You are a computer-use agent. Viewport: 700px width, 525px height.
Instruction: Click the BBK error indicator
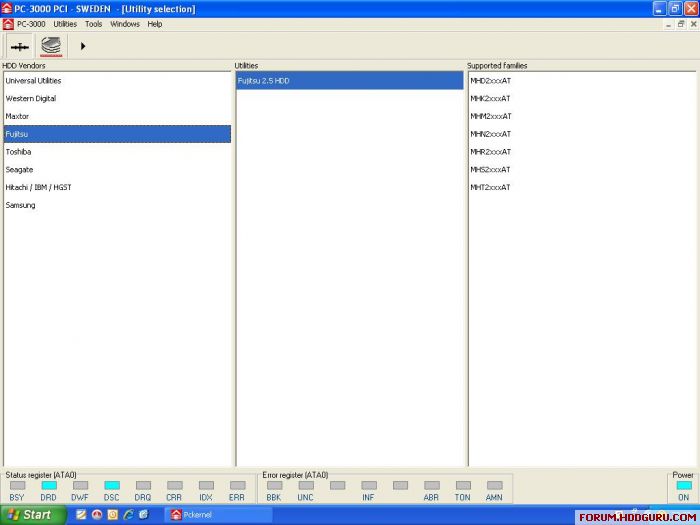(275, 485)
